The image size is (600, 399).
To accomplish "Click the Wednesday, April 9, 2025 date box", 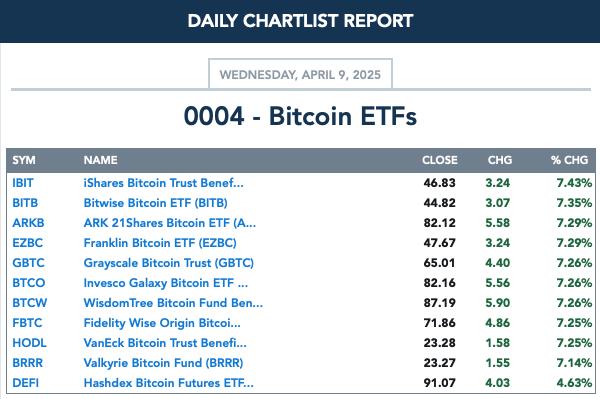I will (300, 74).
